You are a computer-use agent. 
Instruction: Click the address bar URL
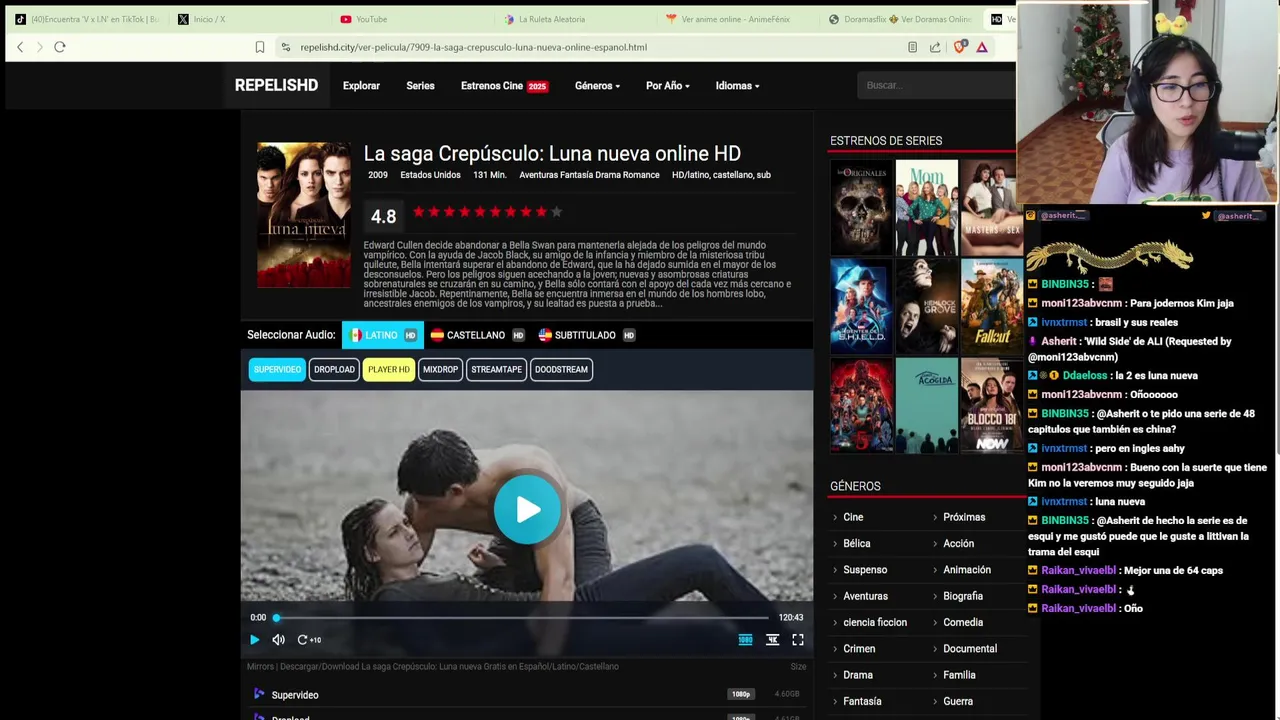coord(473,47)
